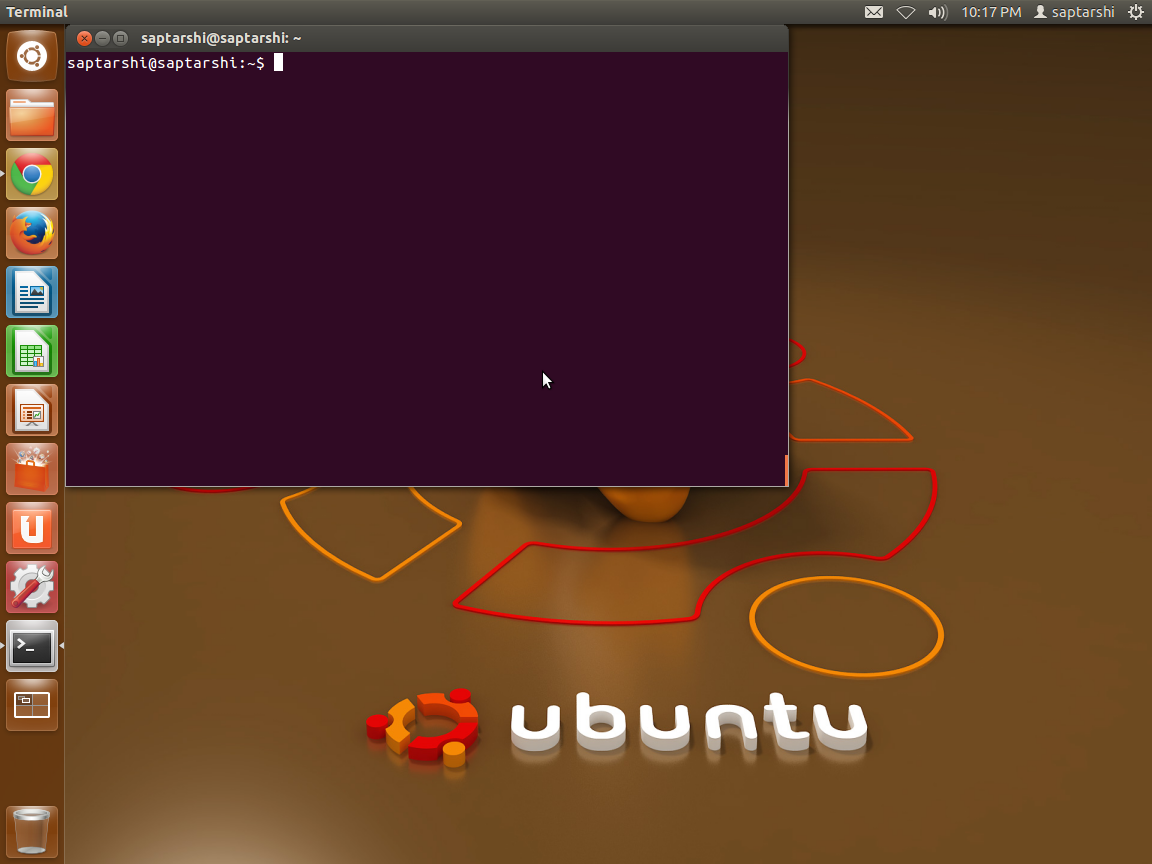The height and width of the screenshot is (864, 1152).
Task: Select the Terminal icon in the launcher
Action: tap(32, 646)
